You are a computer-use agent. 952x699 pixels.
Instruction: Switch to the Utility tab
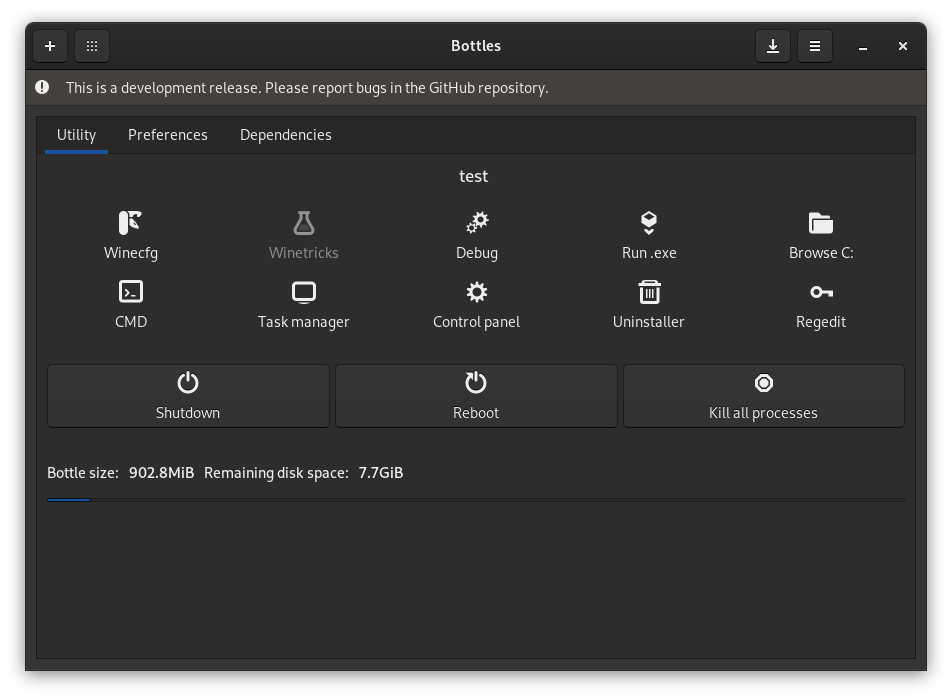tap(76, 135)
